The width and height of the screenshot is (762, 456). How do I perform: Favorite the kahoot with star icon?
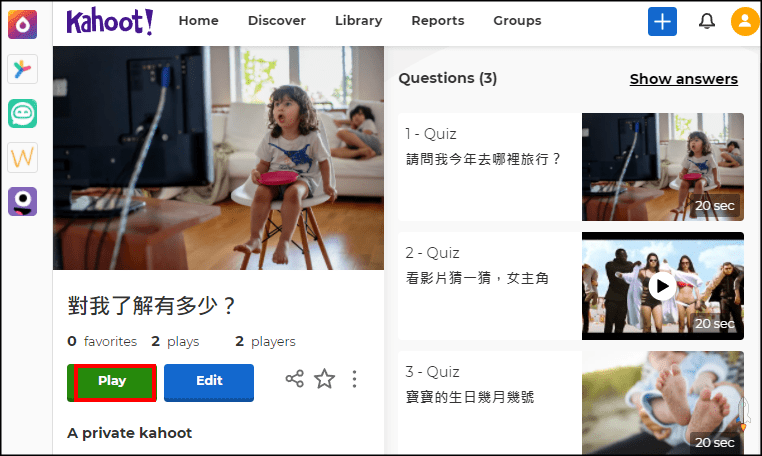[324, 379]
